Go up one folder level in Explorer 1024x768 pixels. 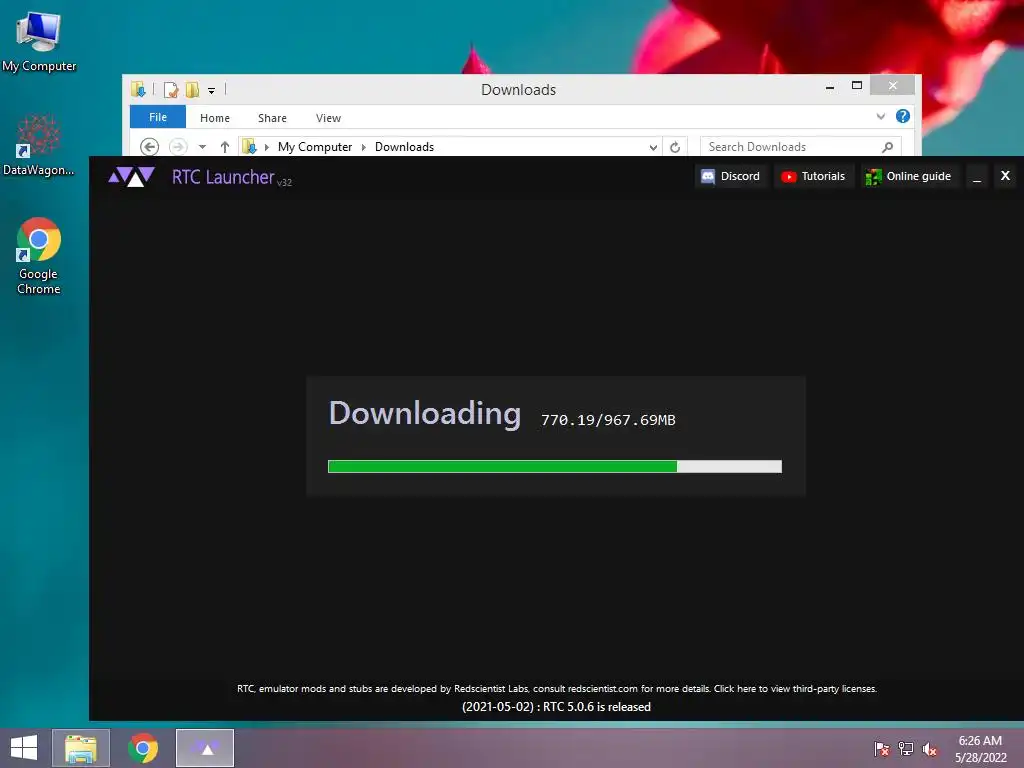[225, 147]
